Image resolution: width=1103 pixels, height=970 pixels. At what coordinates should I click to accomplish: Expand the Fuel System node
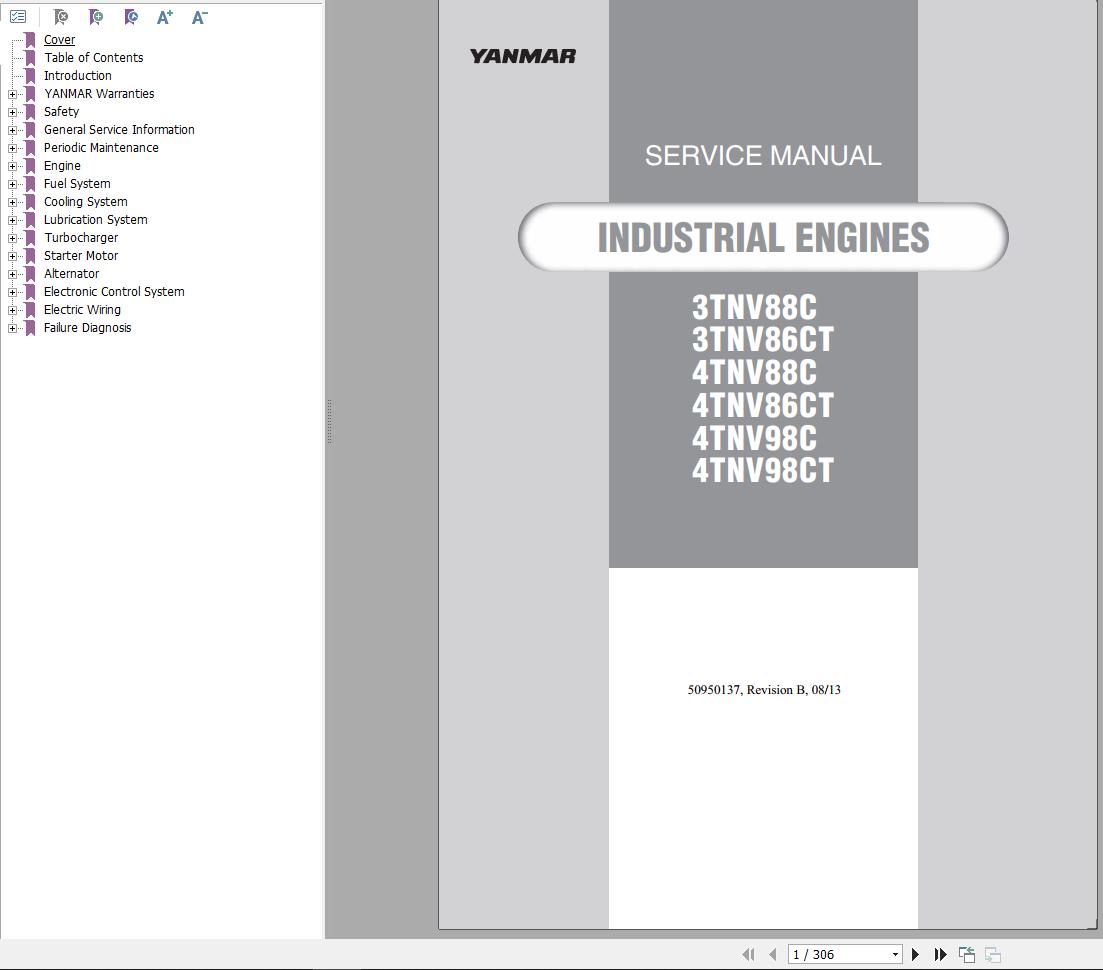pos(12,184)
